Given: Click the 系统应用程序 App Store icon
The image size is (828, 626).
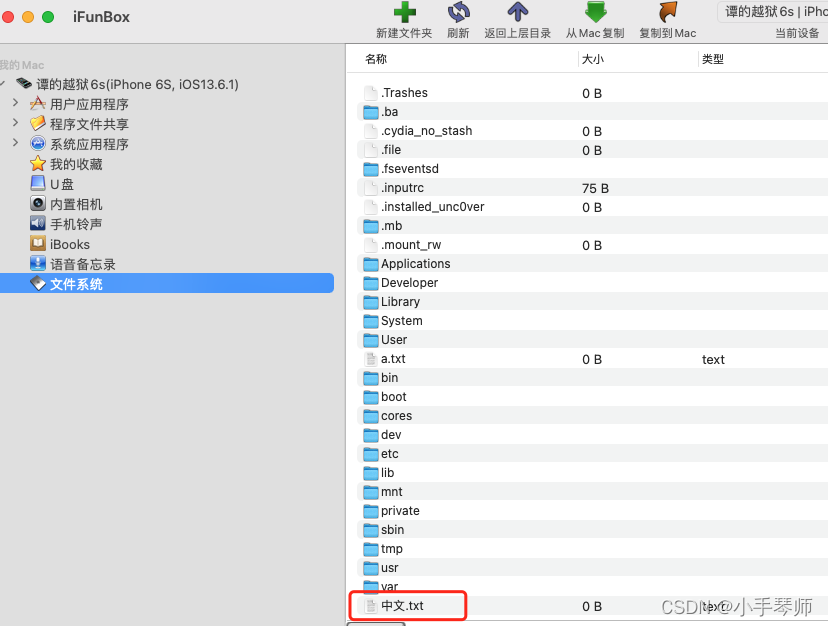Looking at the screenshot, I should click(37, 143).
